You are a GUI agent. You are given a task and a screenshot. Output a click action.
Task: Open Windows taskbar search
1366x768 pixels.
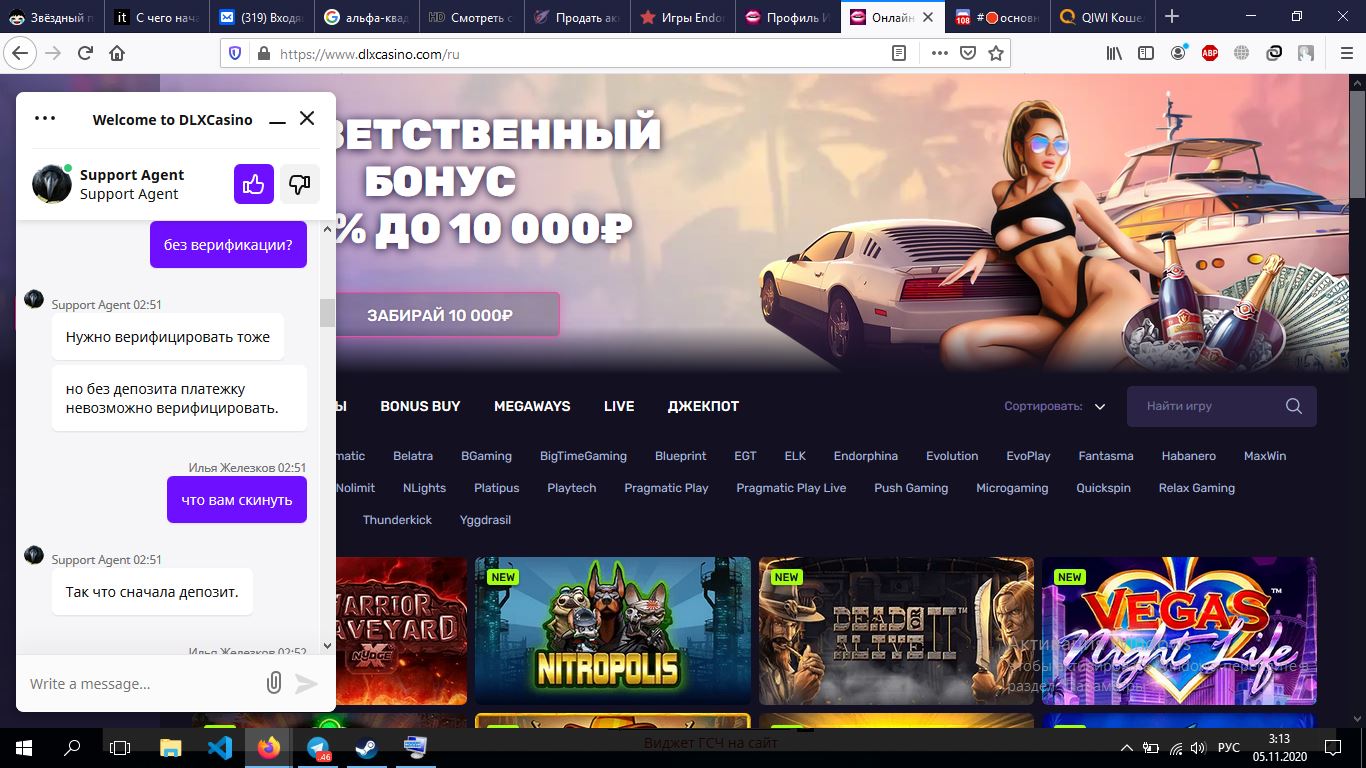(72, 747)
